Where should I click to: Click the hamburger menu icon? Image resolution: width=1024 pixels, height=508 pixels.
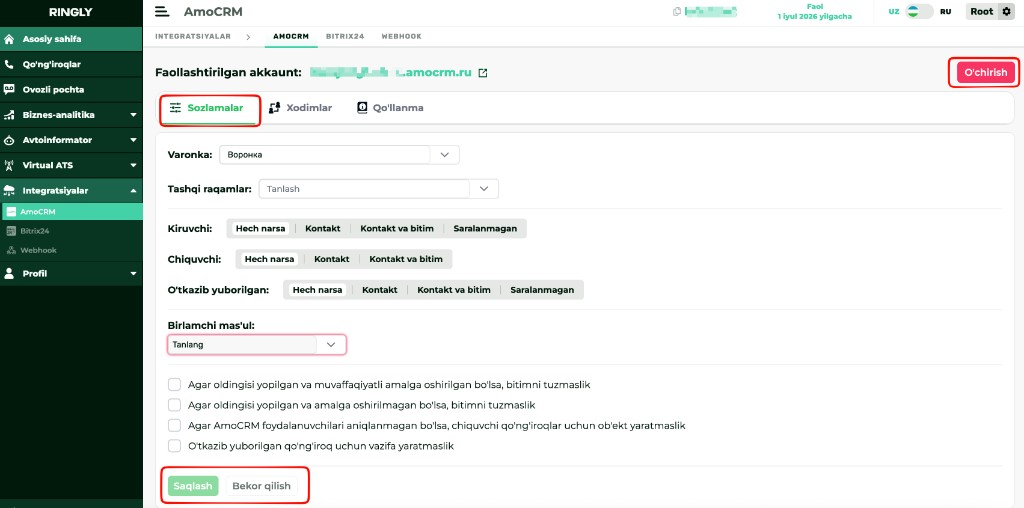coord(162,12)
